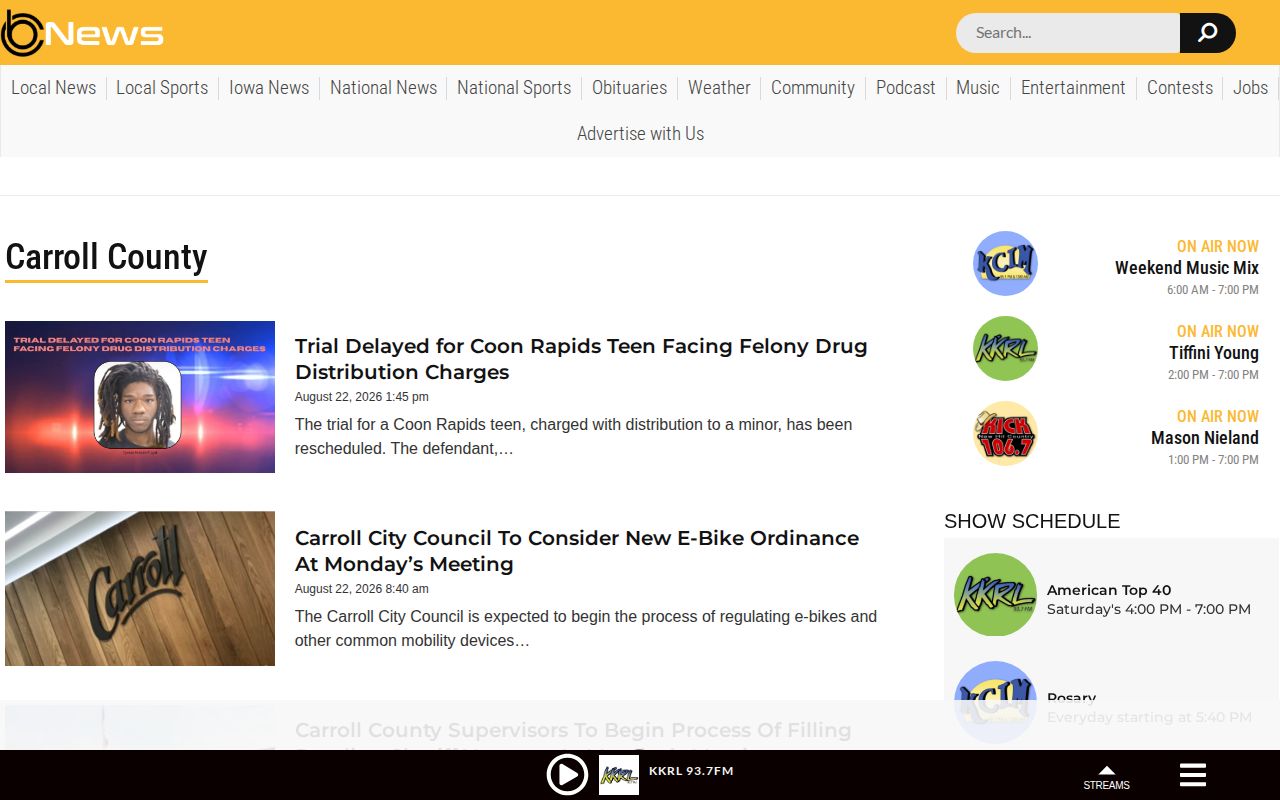Image resolution: width=1280 pixels, height=800 pixels.
Task: Open the Coon Rapids teen trial headline
Action: [581, 359]
